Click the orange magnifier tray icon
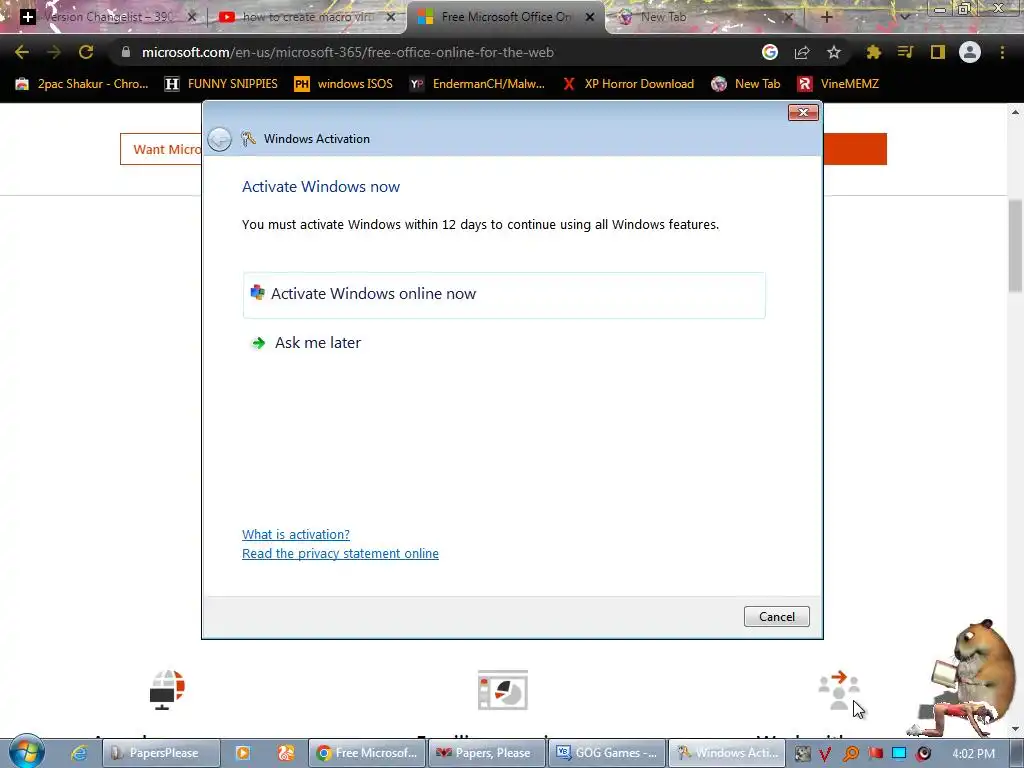This screenshot has width=1024, height=768. 850,754
